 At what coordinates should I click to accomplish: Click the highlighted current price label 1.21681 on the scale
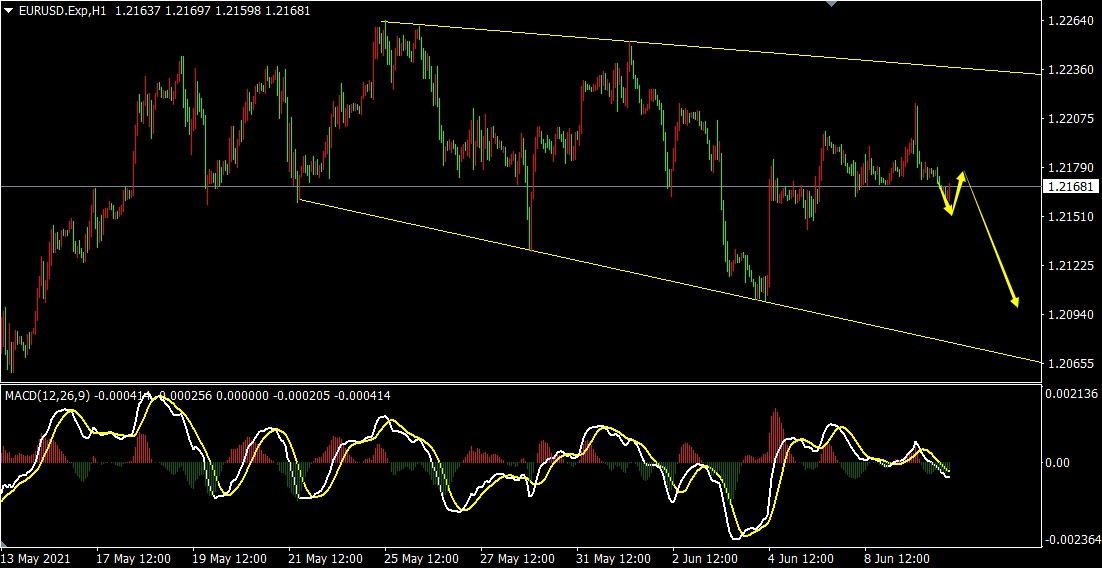(x=1070, y=186)
